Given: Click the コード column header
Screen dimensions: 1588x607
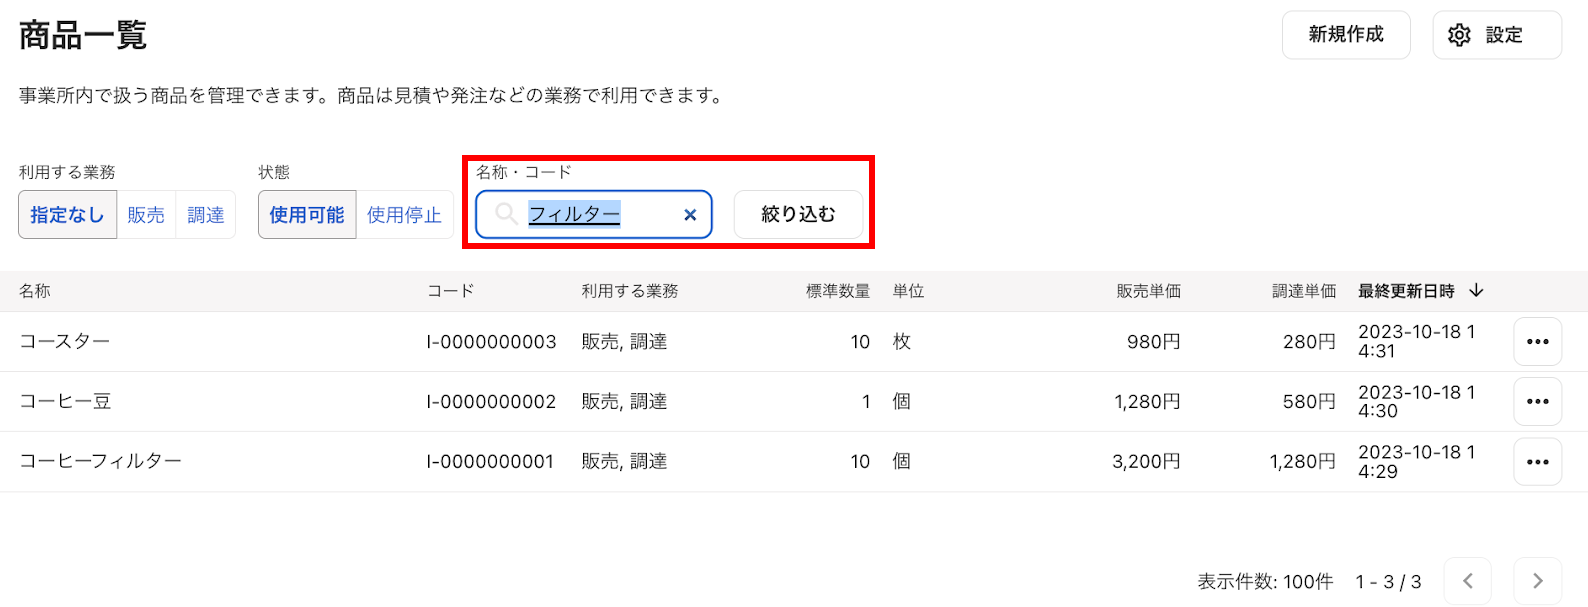Looking at the screenshot, I should (450, 291).
